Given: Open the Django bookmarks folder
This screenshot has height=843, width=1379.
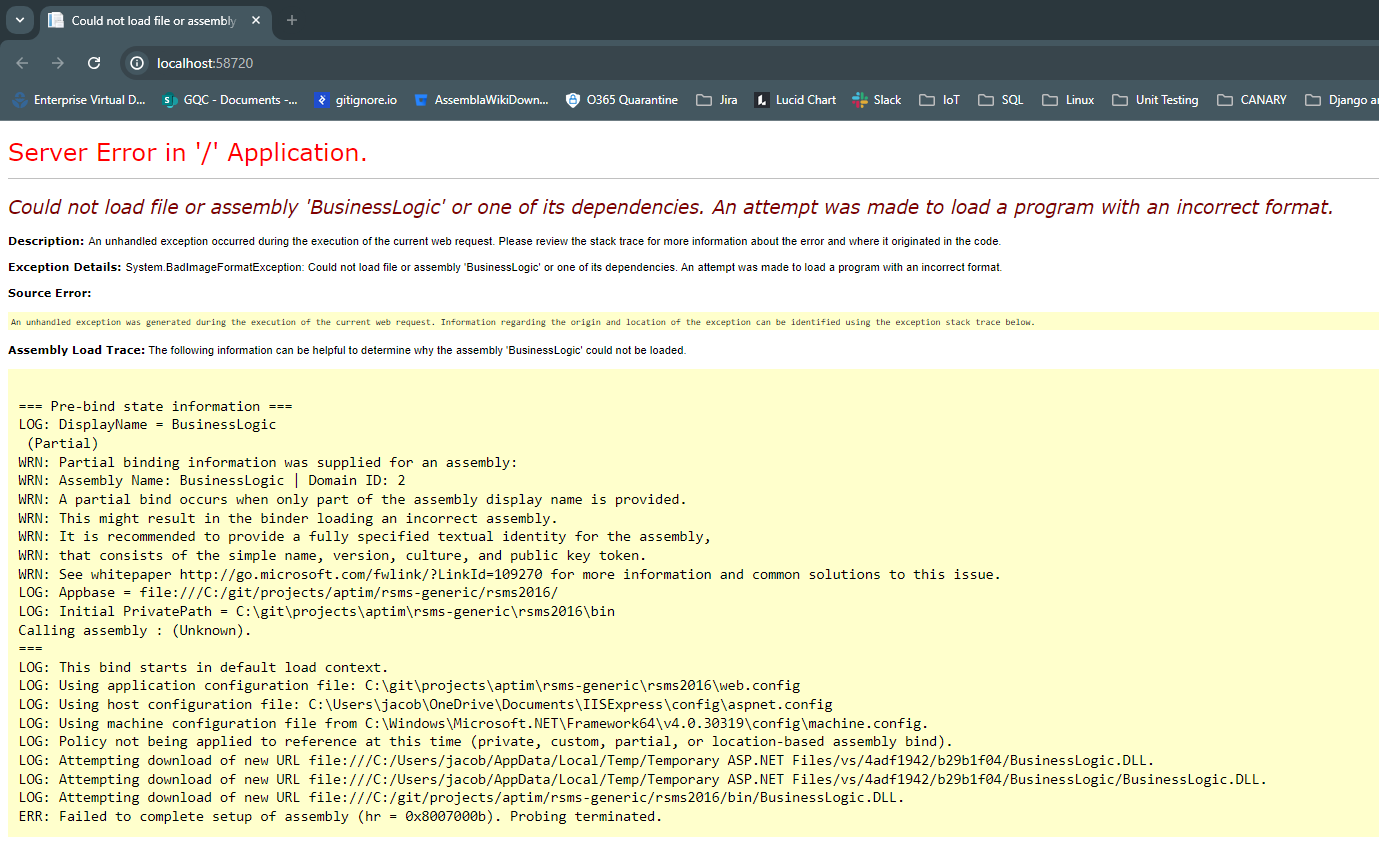Looking at the screenshot, I should (x=1340, y=100).
